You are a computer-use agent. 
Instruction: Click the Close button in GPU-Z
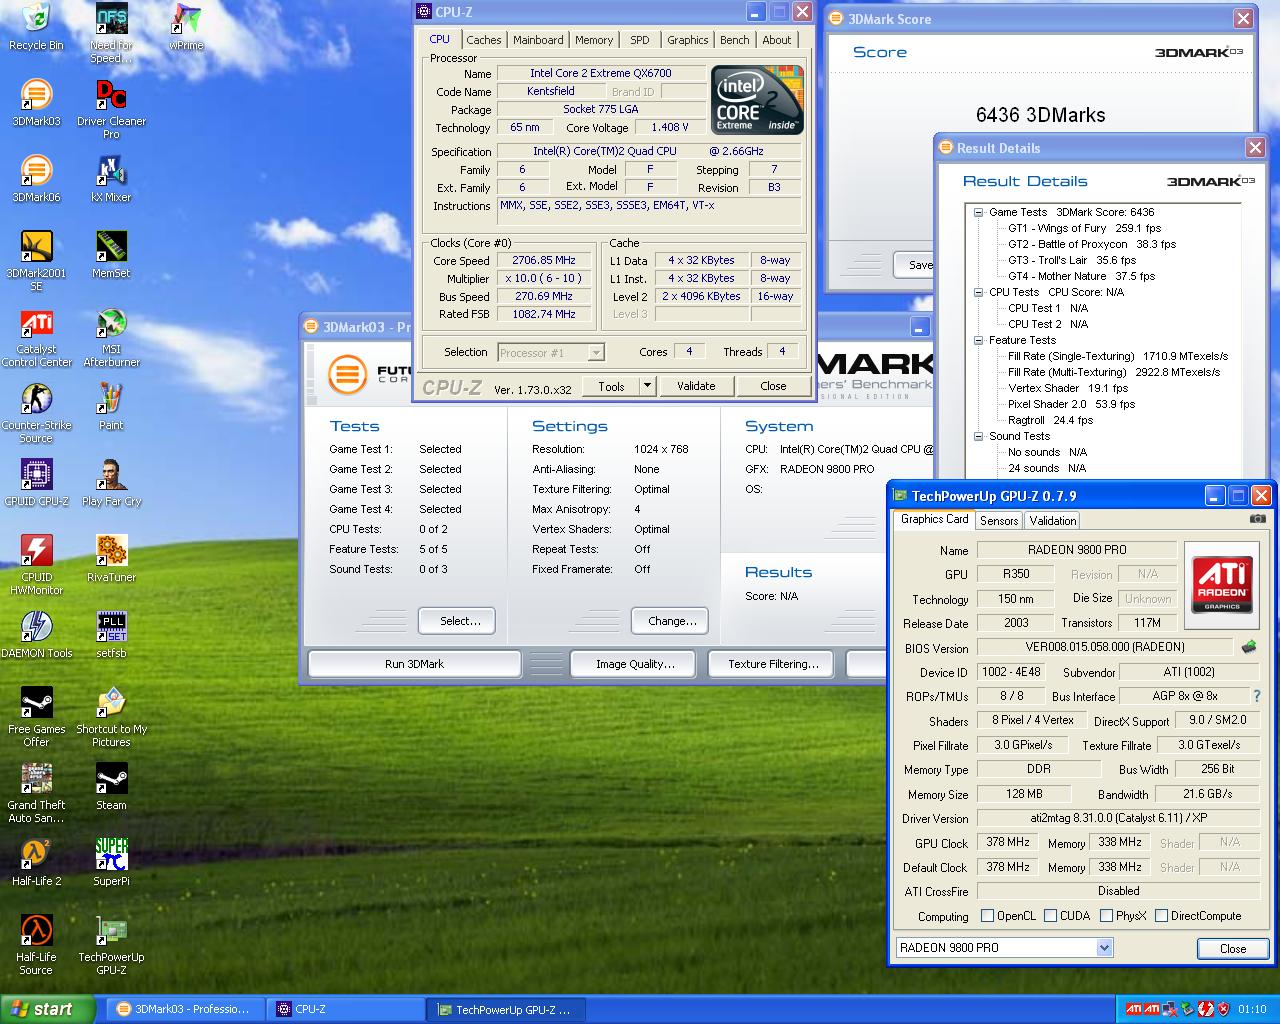click(1233, 949)
